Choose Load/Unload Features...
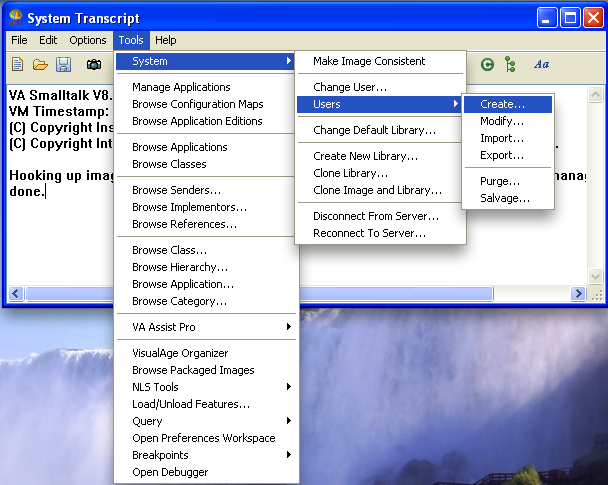Image resolution: width=608 pixels, height=485 pixels. [x=206, y=404]
